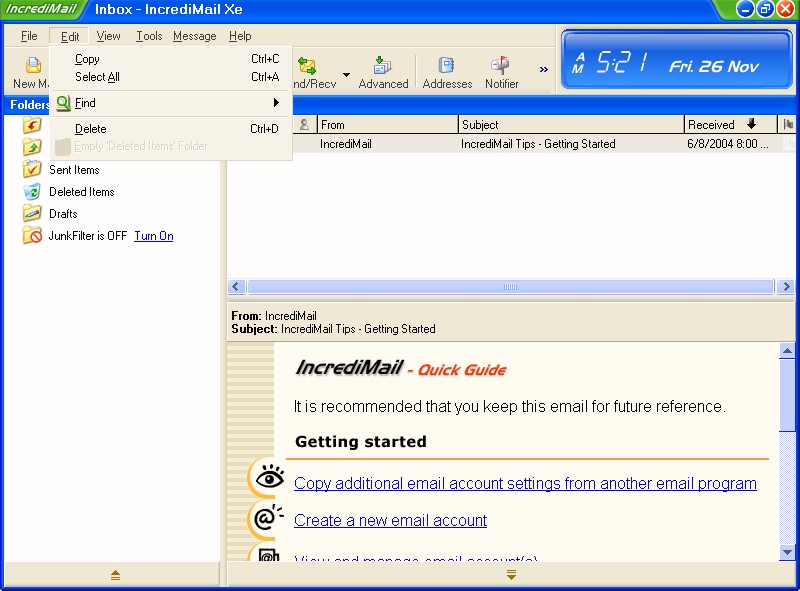Click the Notifier mailbox icon
Screen dimensions: 800x591
pyautogui.click(x=501, y=67)
